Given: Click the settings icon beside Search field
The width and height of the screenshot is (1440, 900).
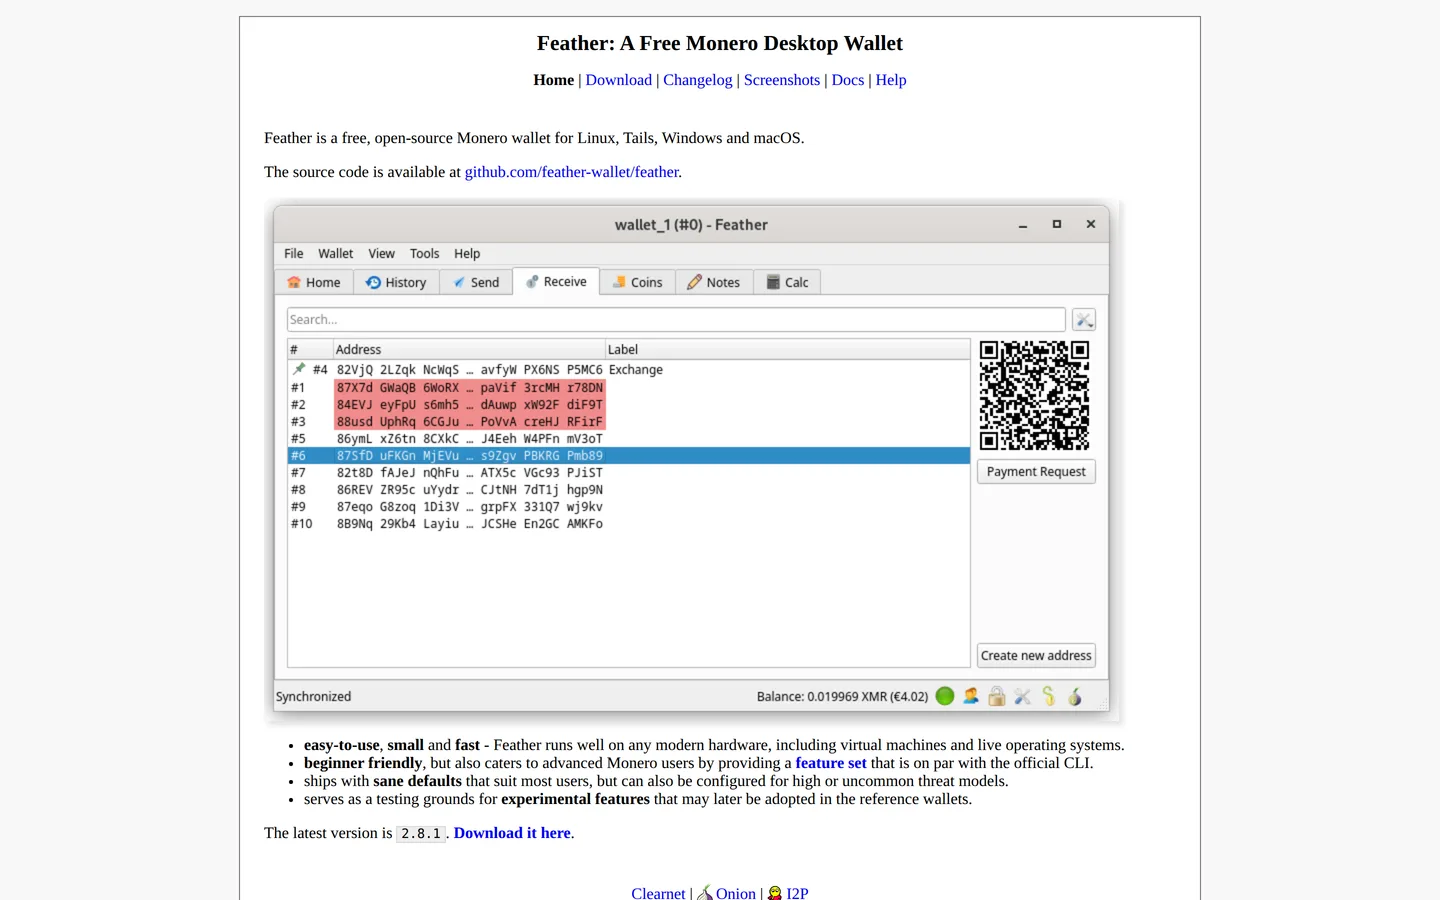Looking at the screenshot, I should click(1084, 320).
